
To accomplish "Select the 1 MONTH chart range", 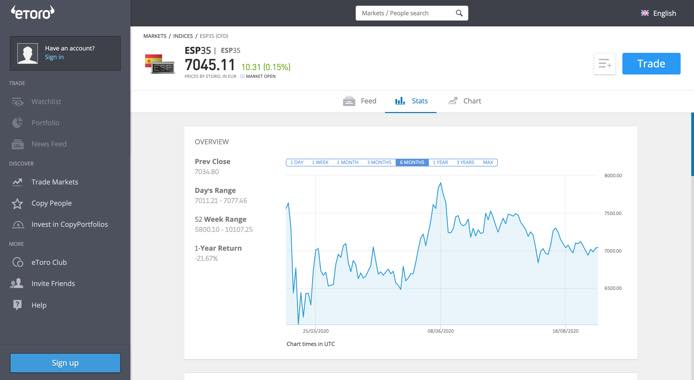I will [x=347, y=162].
